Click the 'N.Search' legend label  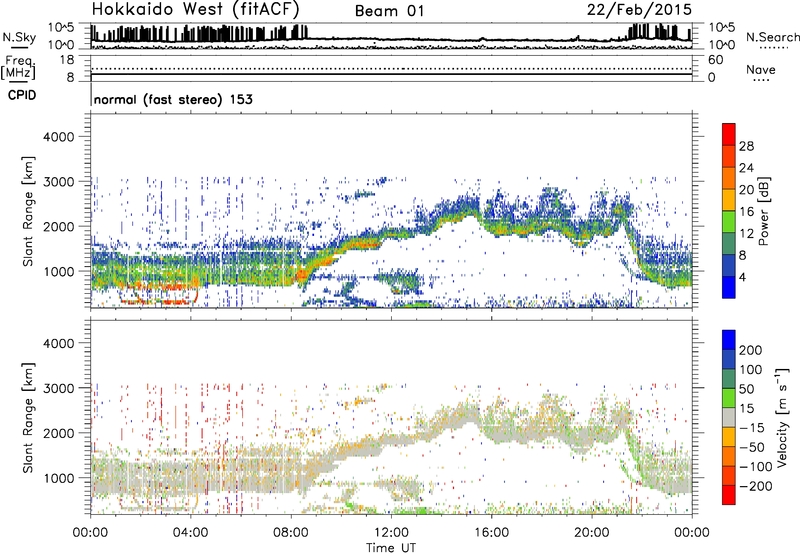pos(772,37)
